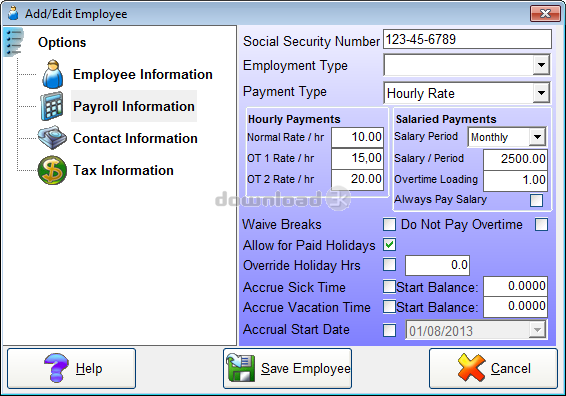
Task: Click the purple question mark Help icon
Action: (x=56, y=368)
